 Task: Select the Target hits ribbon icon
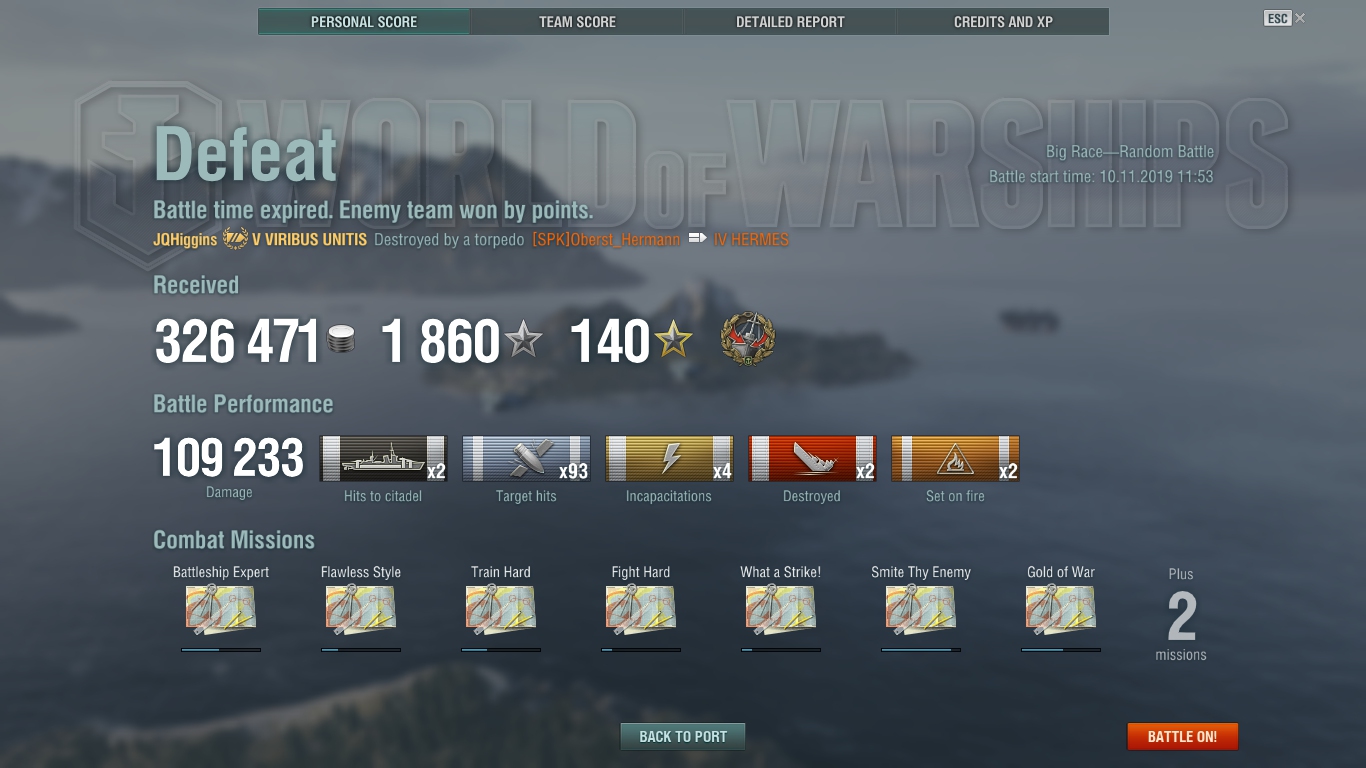(526, 459)
